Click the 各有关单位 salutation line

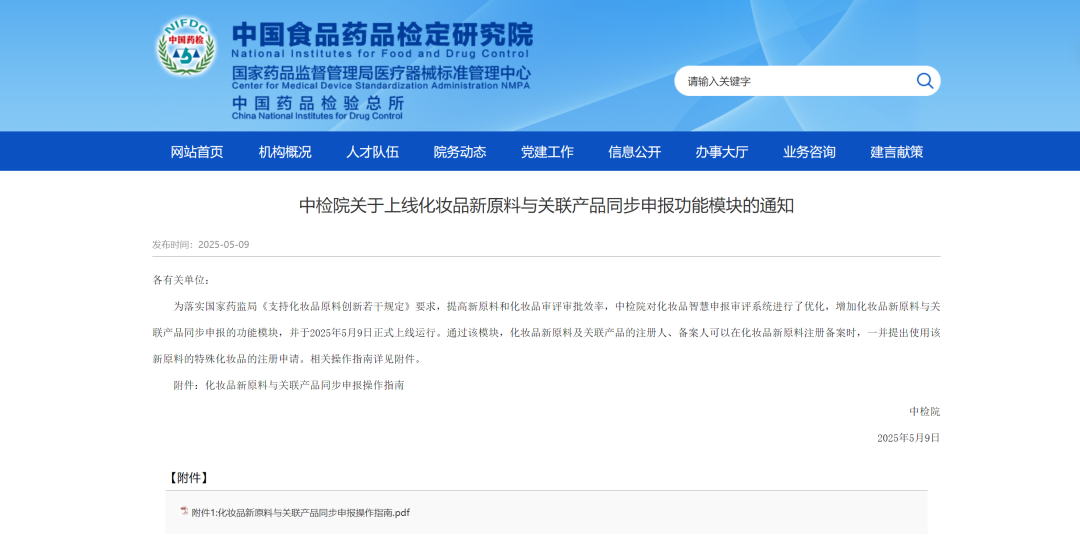click(181, 280)
